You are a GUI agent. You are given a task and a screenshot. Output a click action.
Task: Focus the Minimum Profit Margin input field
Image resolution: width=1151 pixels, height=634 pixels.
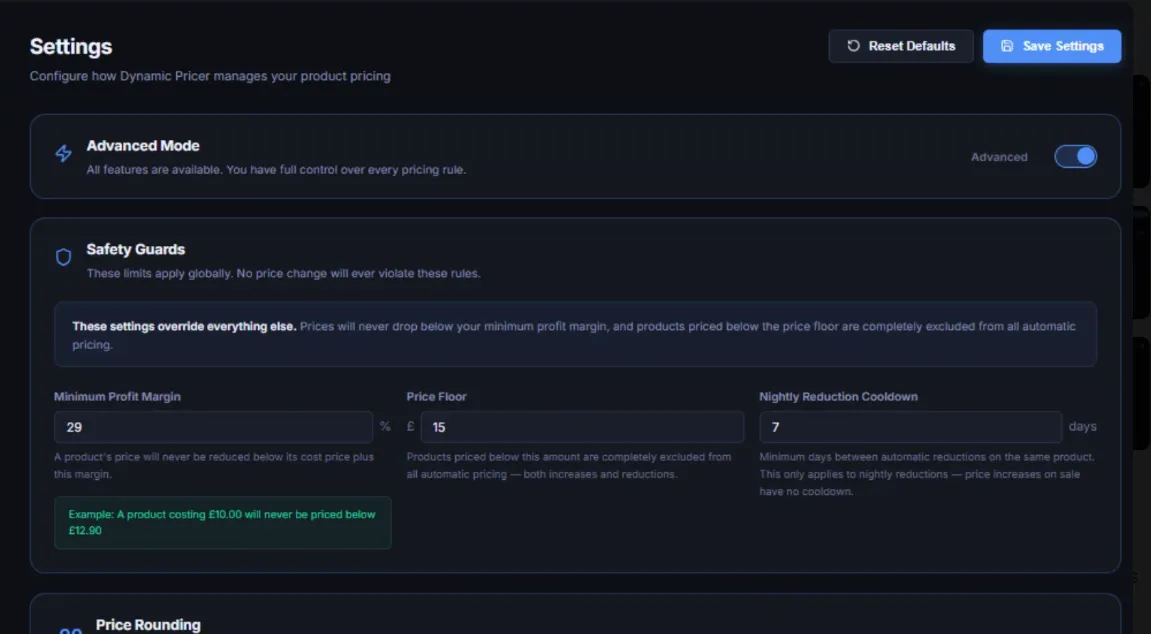(213, 427)
